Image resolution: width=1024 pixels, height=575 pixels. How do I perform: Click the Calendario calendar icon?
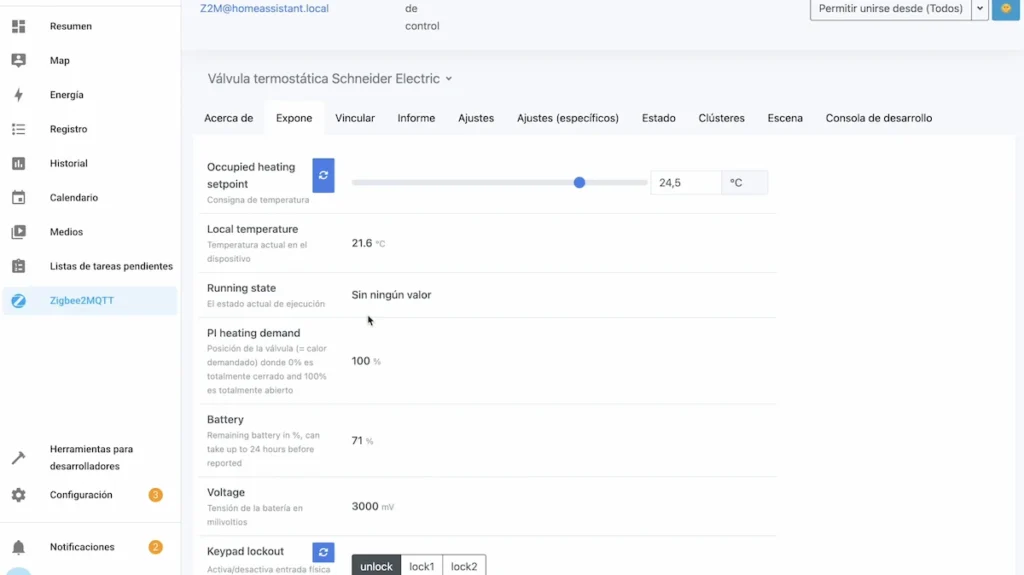point(18,197)
